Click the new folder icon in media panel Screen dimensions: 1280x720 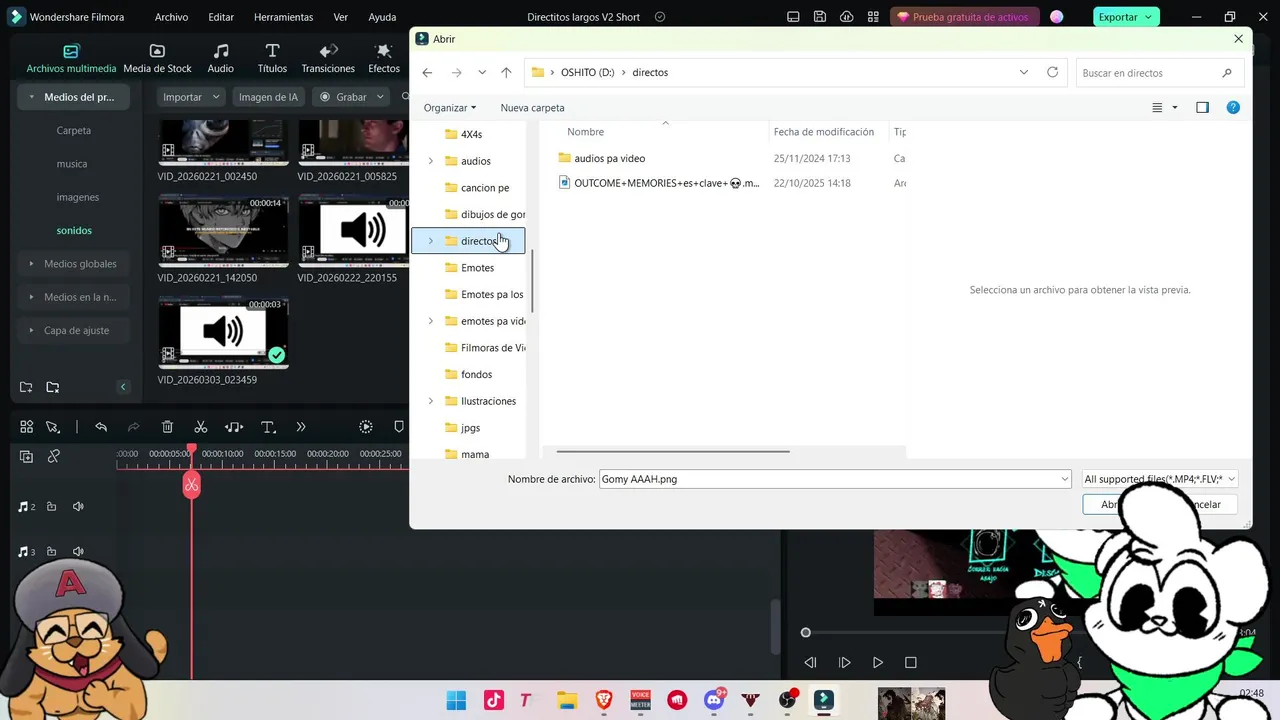[27, 387]
